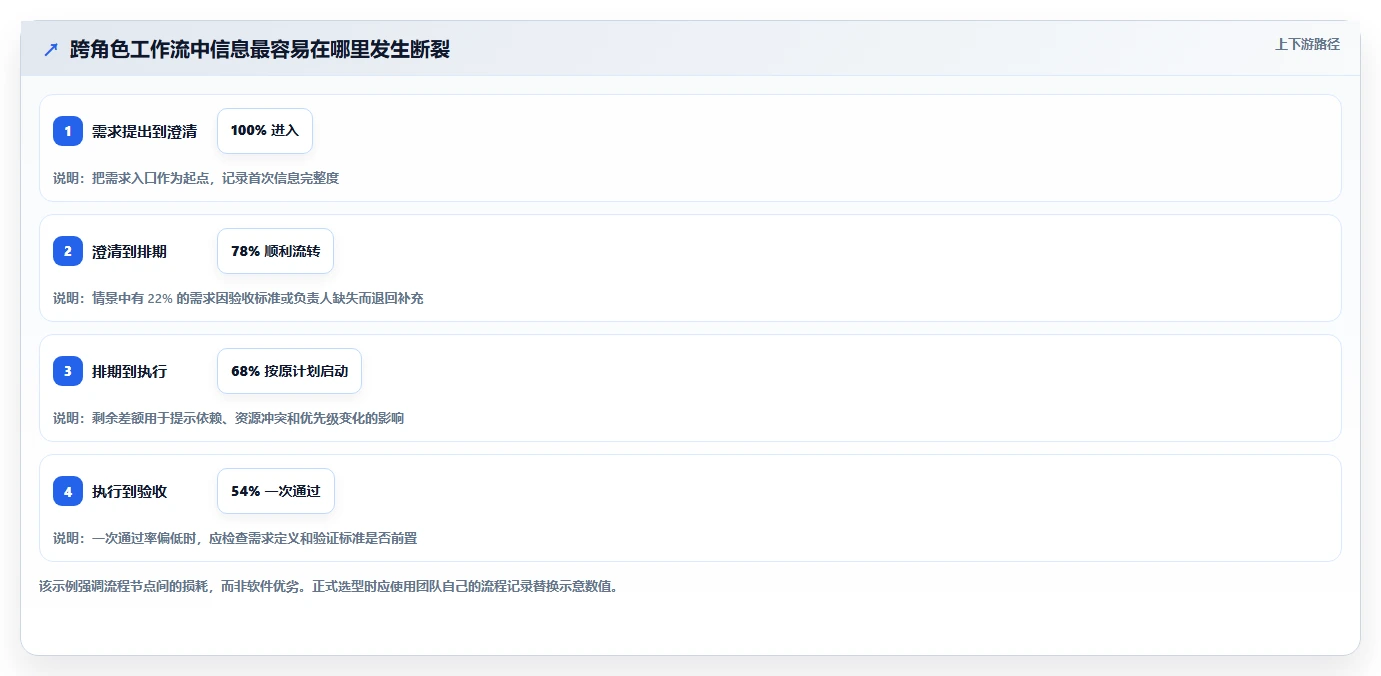Click the note about 22% 的需求退回补充
1381x676 pixels.
point(238,298)
